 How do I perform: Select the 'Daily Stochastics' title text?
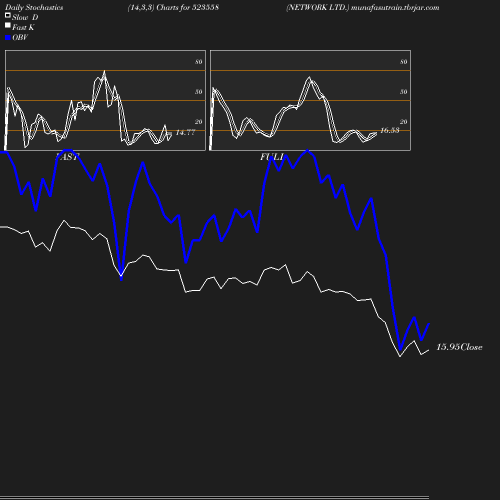point(34,8)
